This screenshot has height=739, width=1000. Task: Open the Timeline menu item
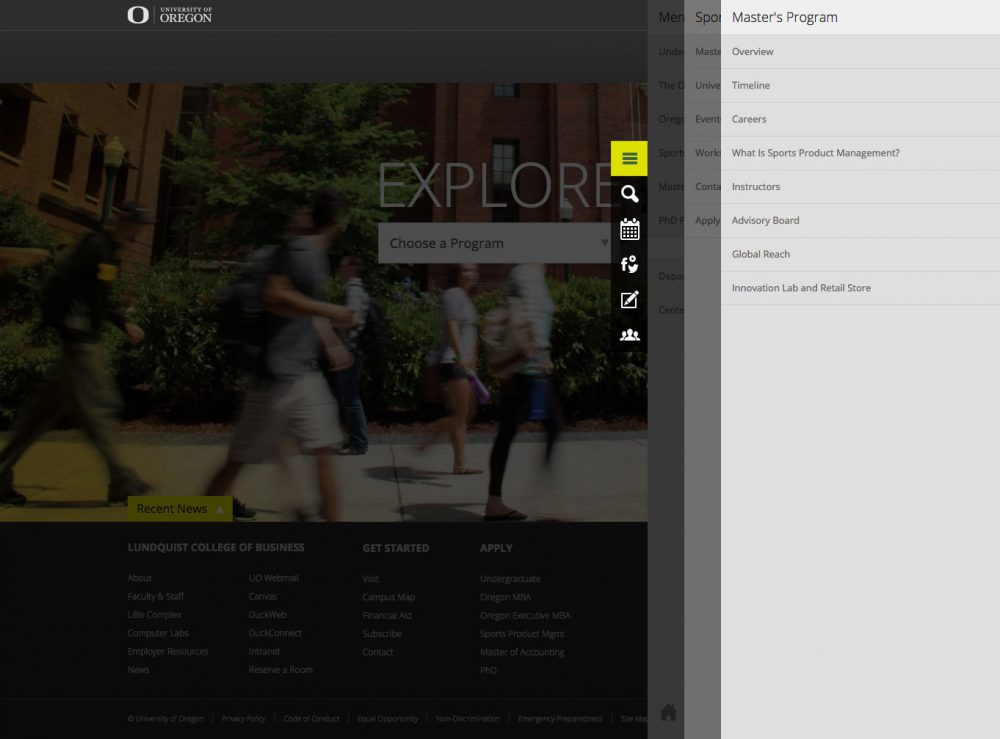tap(749, 85)
